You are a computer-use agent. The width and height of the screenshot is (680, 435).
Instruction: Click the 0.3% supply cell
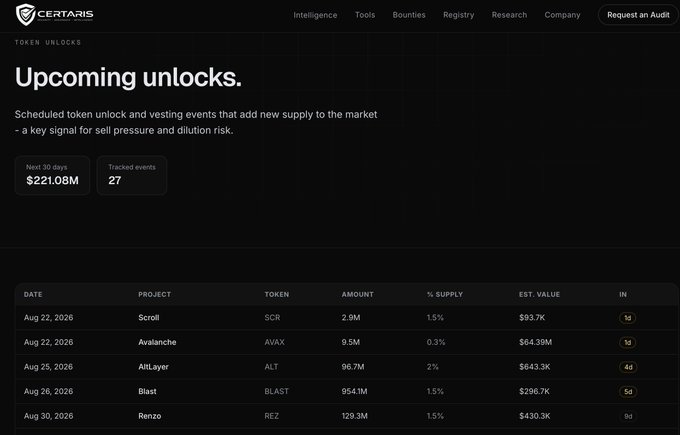click(436, 342)
